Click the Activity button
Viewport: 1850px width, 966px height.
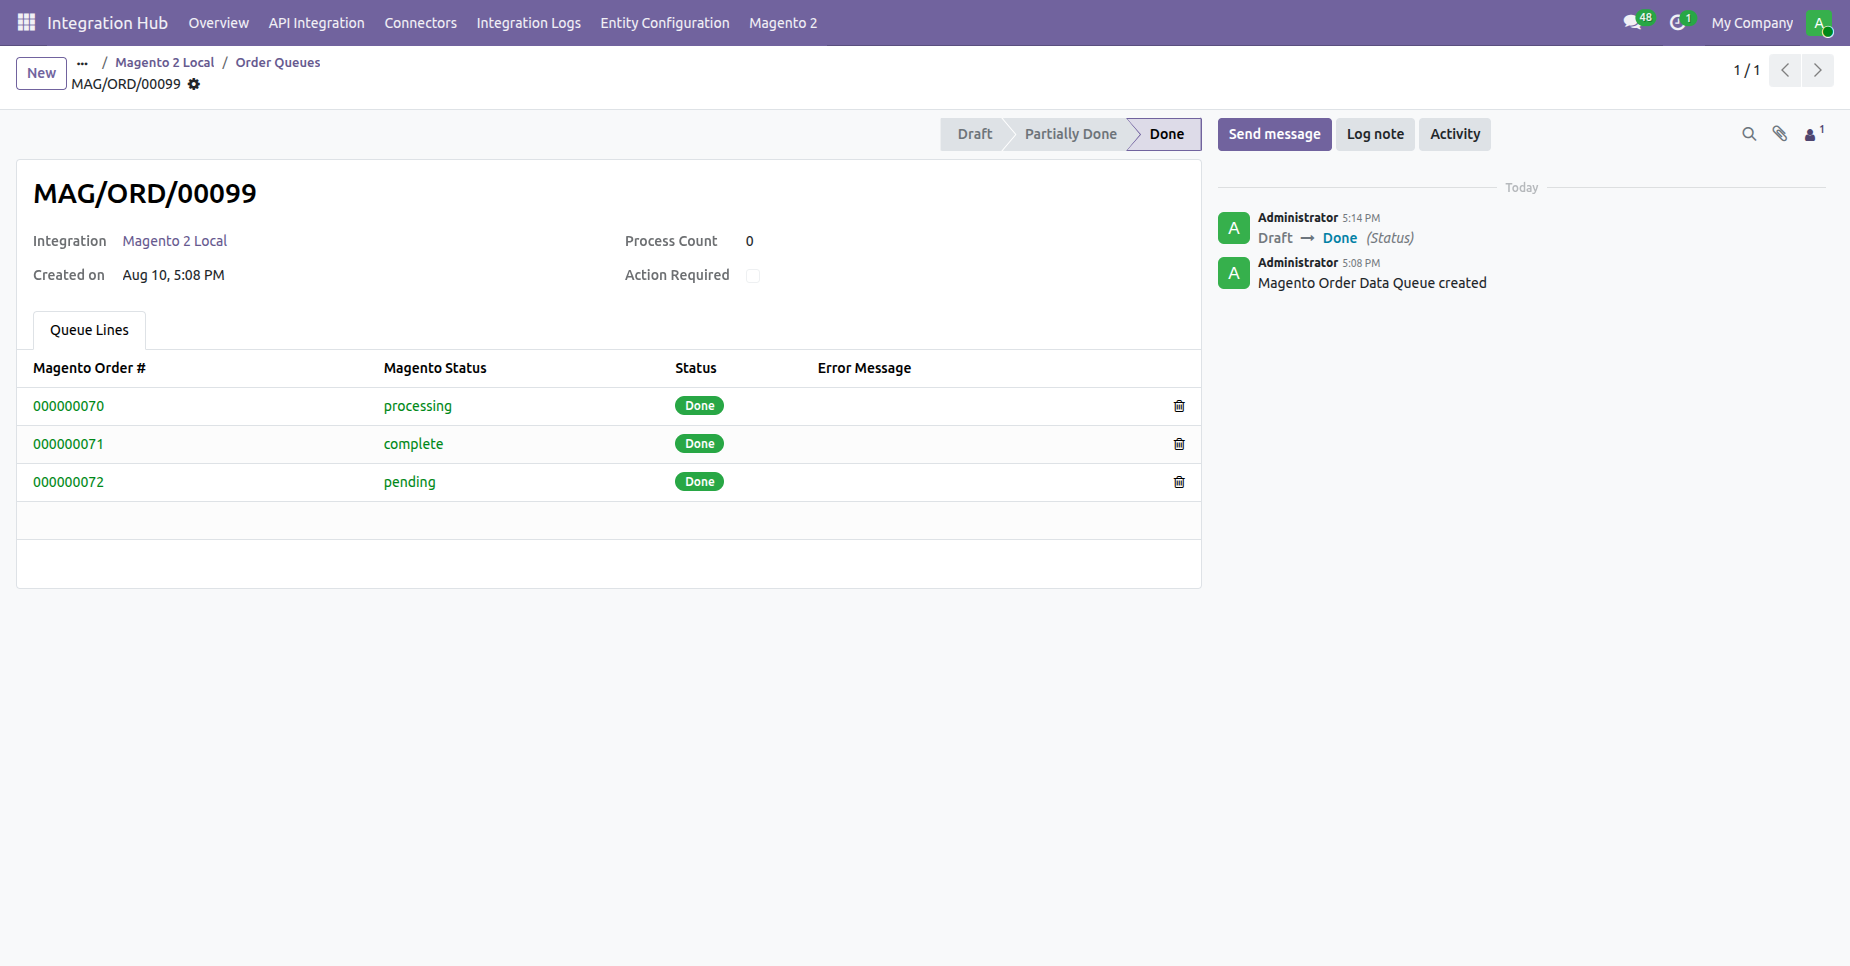[x=1454, y=134]
